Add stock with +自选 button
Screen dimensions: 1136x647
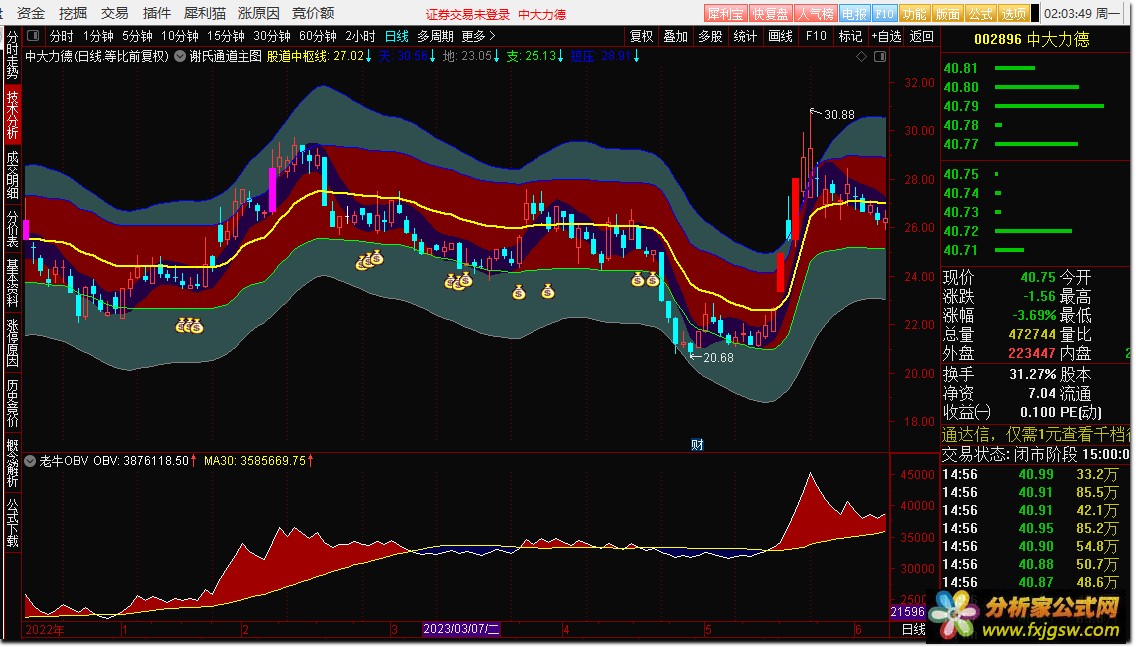pyautogui.click(x=886, y=36)
